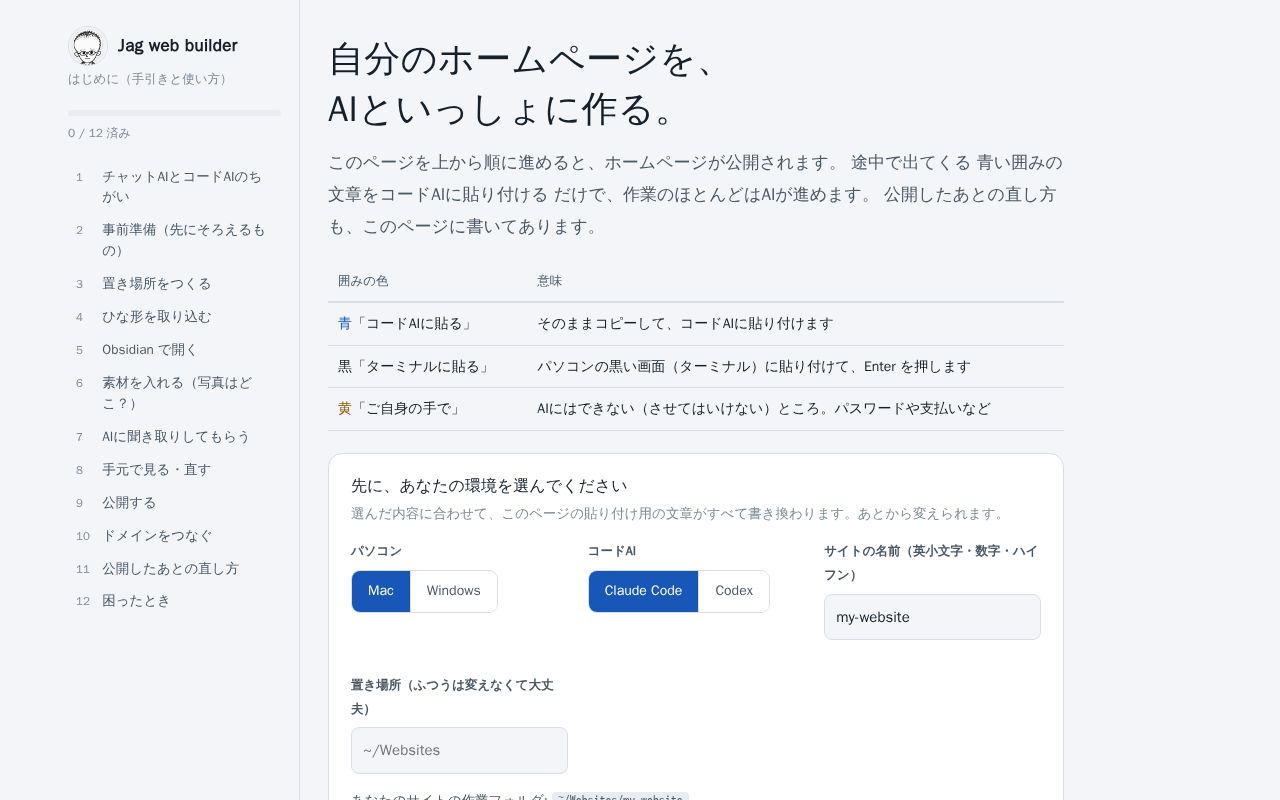The width and height of the screenshot is (1280, 800).
Task: Go to step 10 ドメインをつなぐ
Action: tap(174, 536)
